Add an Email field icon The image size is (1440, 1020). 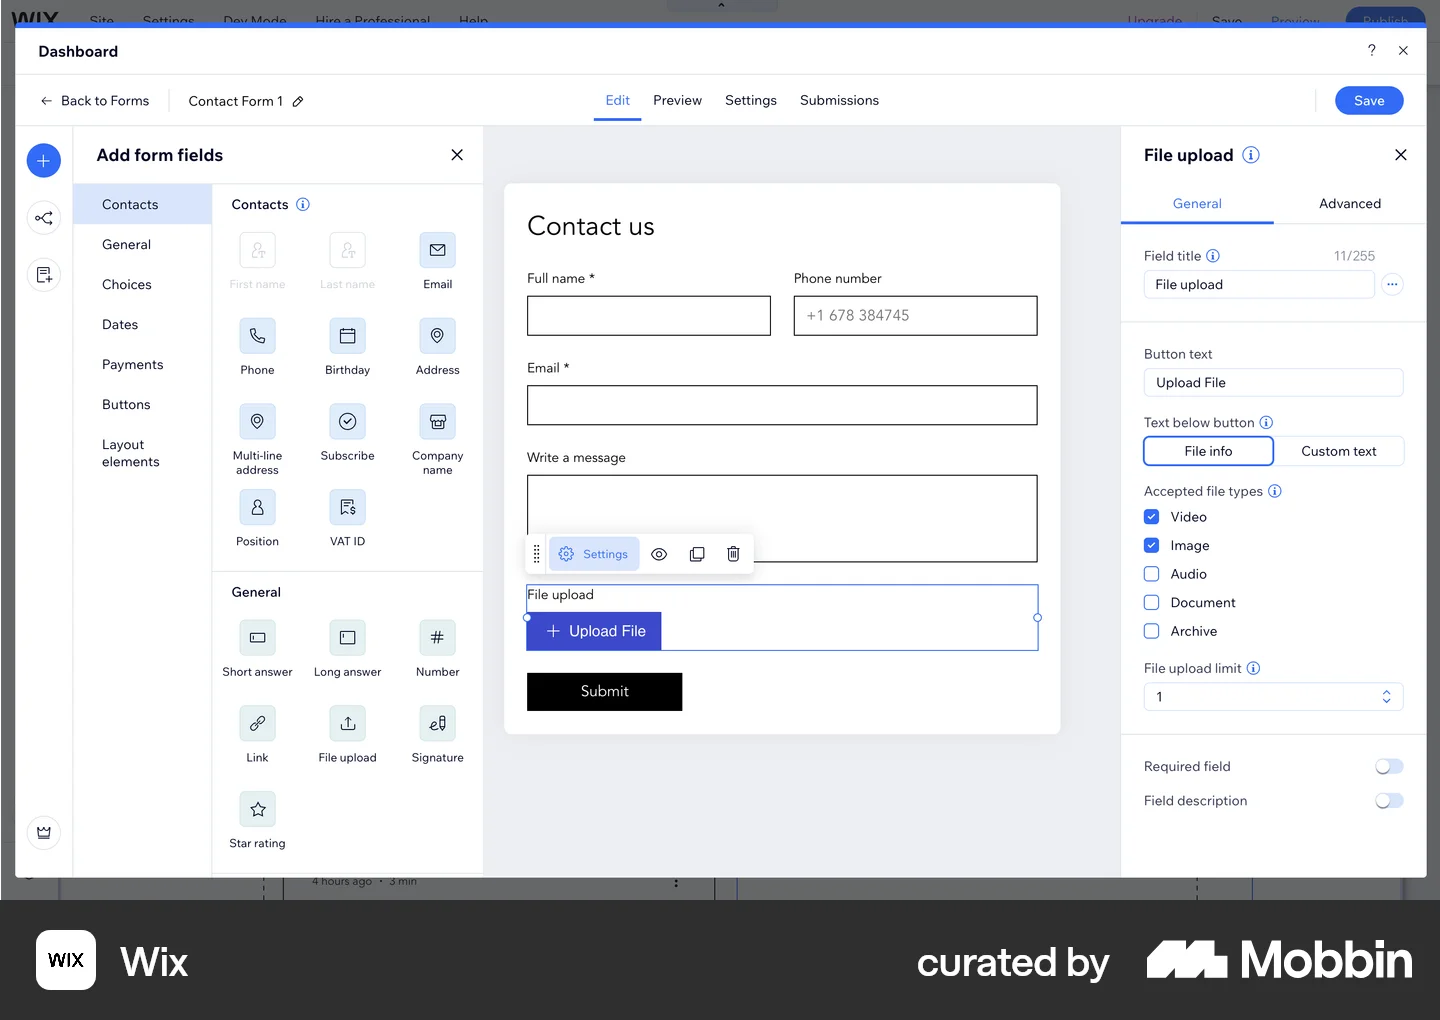point(437,250)
